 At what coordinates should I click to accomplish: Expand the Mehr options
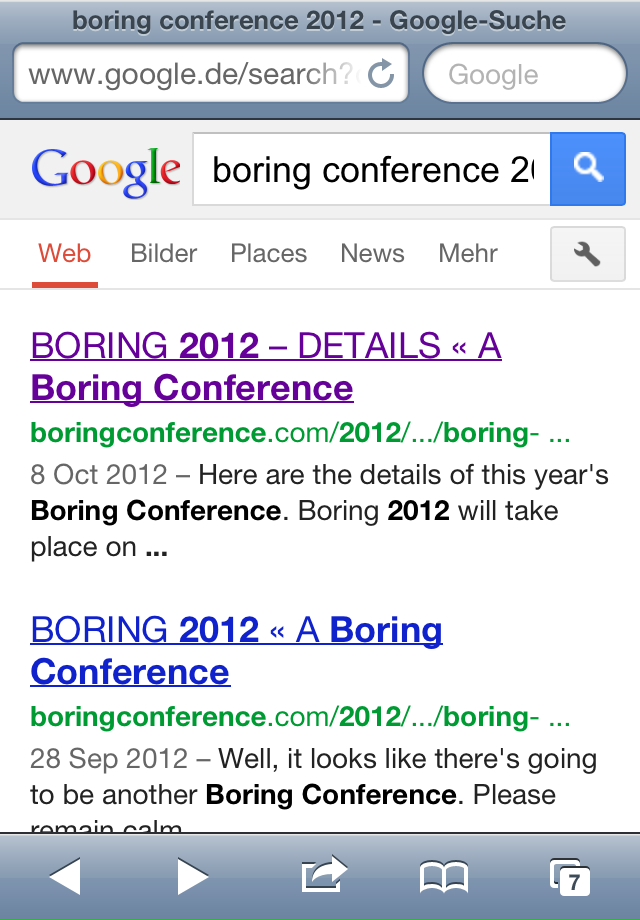pos(468,254)
